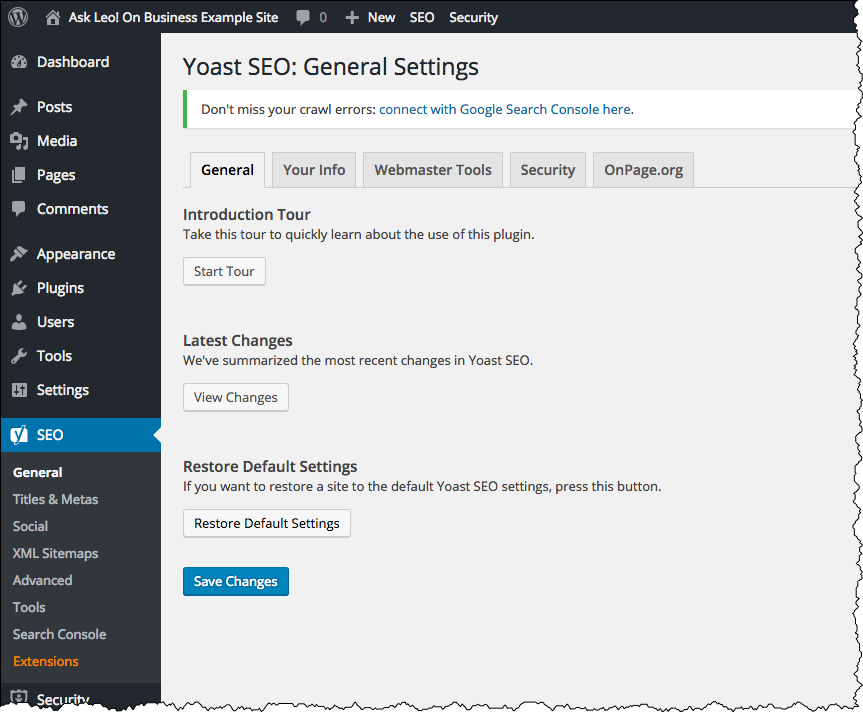Click the Media icon in sidebar
This screenshot has height=712, width=863.
(19, 141)
